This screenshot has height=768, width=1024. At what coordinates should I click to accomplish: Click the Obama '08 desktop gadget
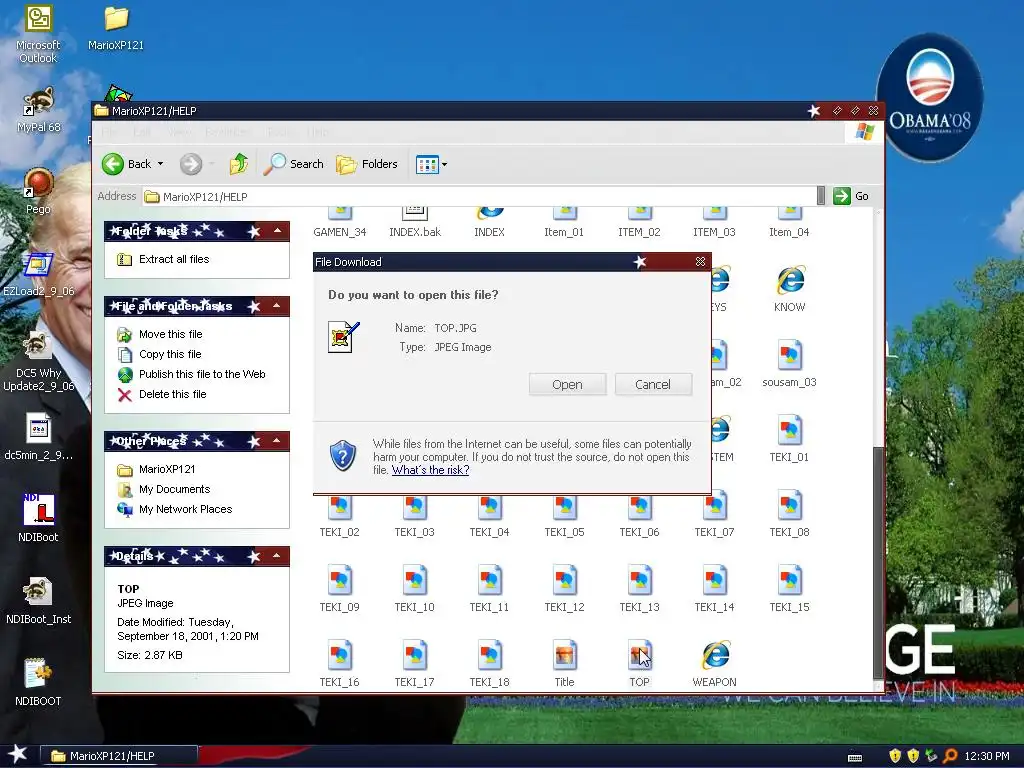click(929, 97)
